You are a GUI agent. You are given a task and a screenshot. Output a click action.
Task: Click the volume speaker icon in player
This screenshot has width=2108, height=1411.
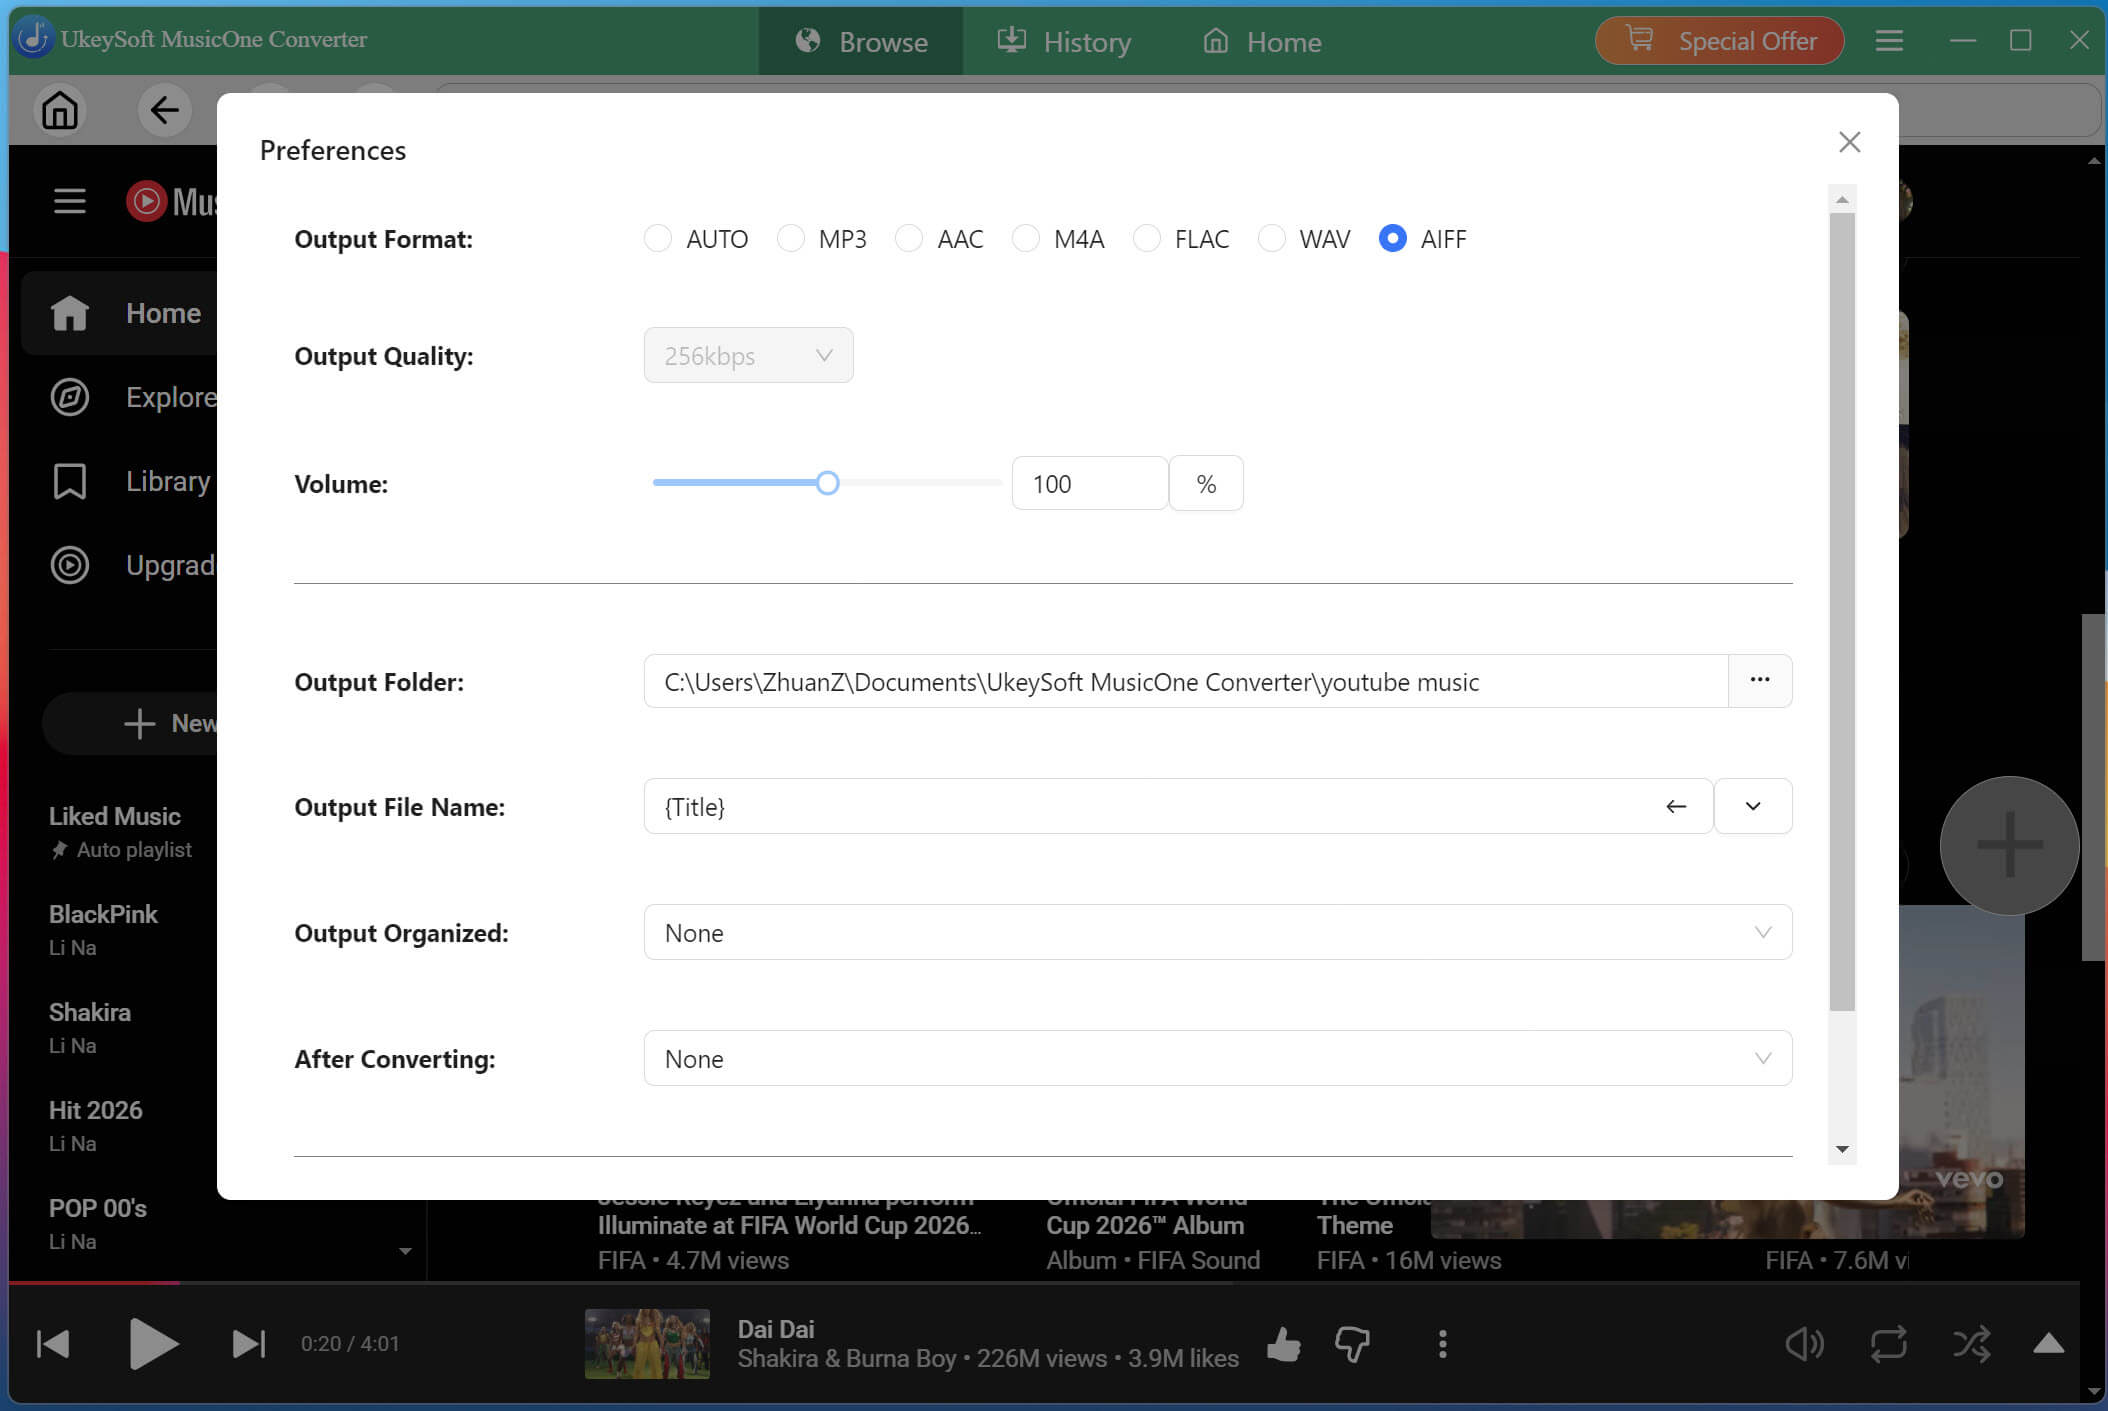(x=1805, y=1344)
